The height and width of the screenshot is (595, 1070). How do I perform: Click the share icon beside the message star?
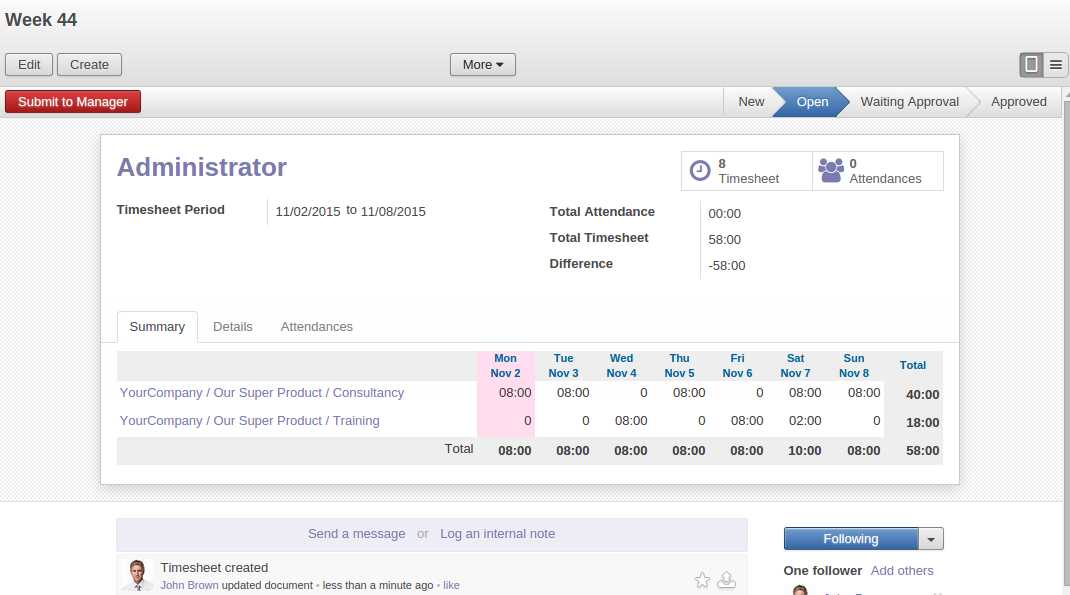(727, 580)
